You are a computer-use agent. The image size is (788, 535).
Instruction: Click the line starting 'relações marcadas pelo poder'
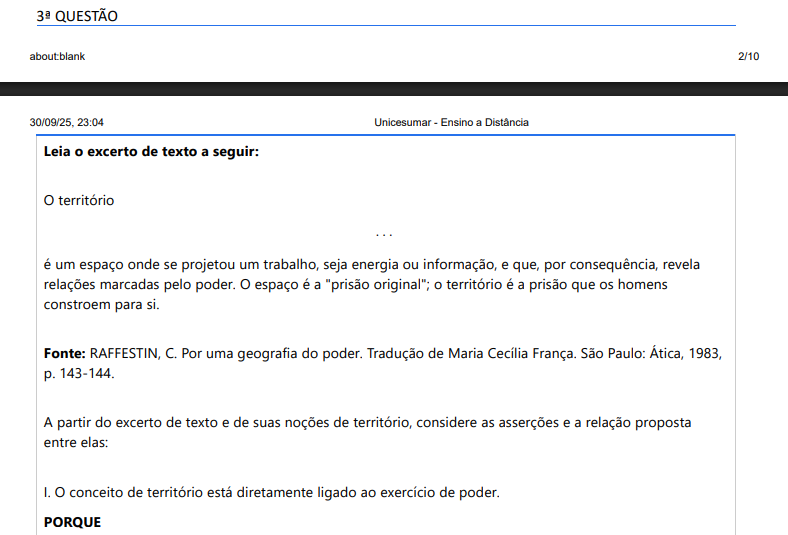[x=356, y=285]
